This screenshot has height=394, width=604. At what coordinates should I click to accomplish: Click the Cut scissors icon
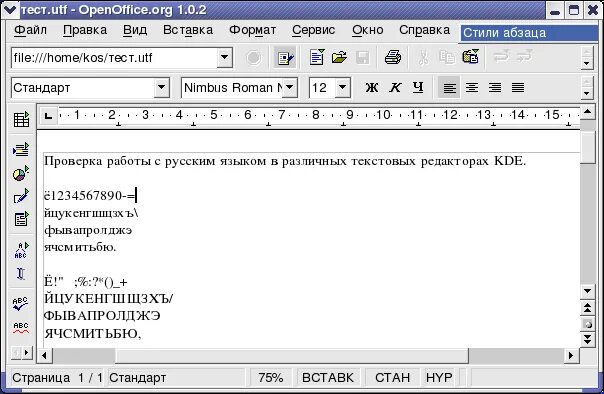pyautogui.click(x=423, y=58)
